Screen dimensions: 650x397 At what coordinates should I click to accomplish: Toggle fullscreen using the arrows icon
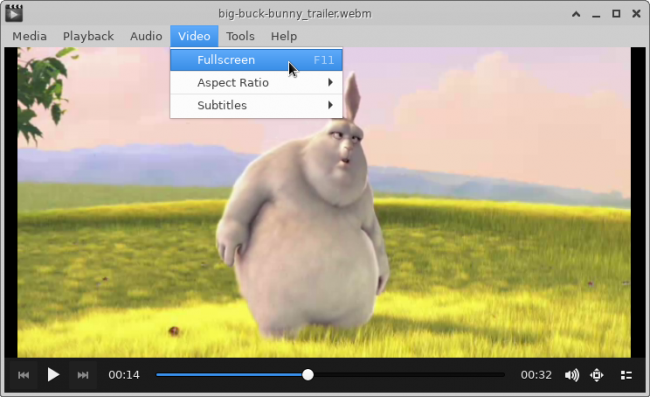pyautogui.click(x=597, y=375)
